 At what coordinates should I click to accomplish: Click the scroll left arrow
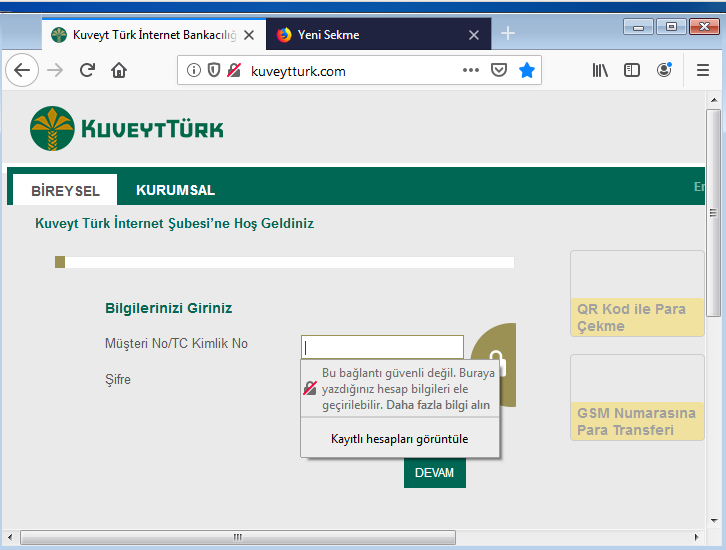(10, 538)
